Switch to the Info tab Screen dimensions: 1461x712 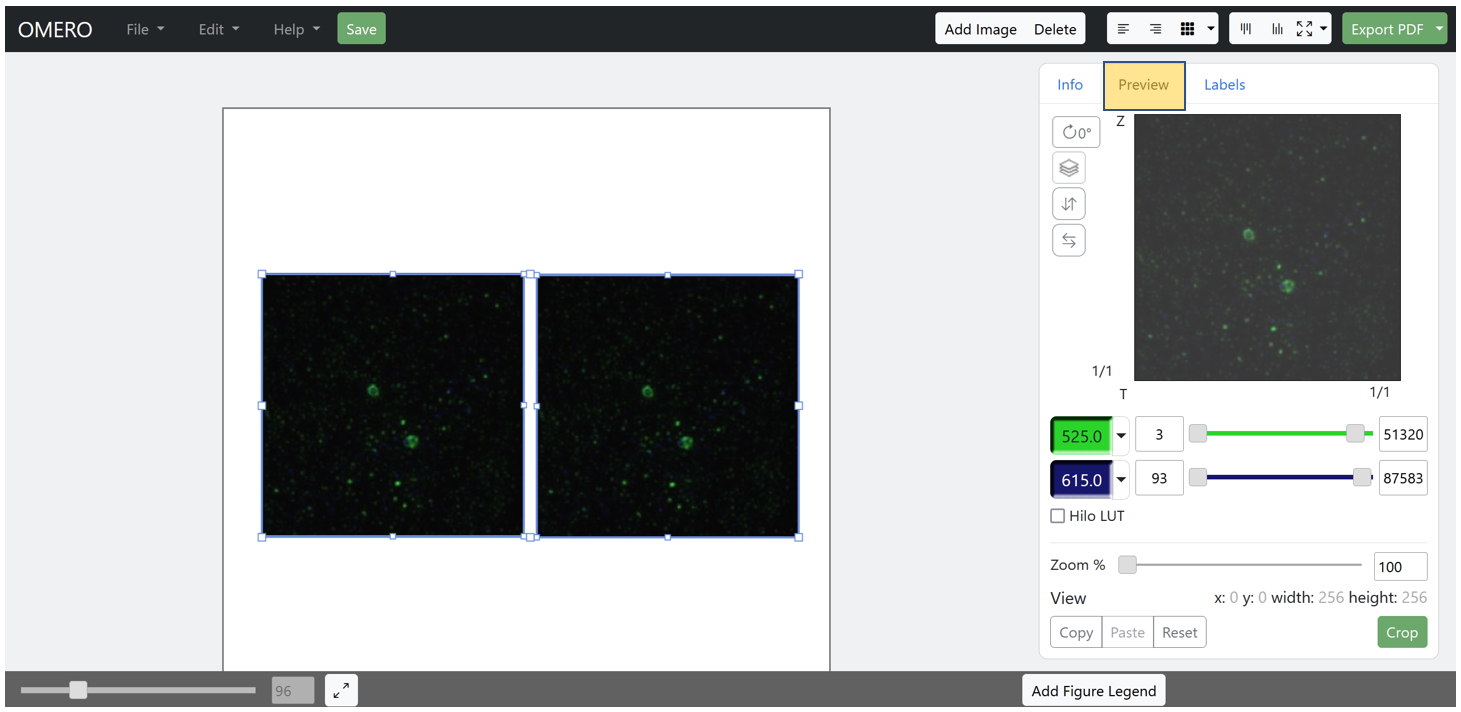coord(1070,84)
